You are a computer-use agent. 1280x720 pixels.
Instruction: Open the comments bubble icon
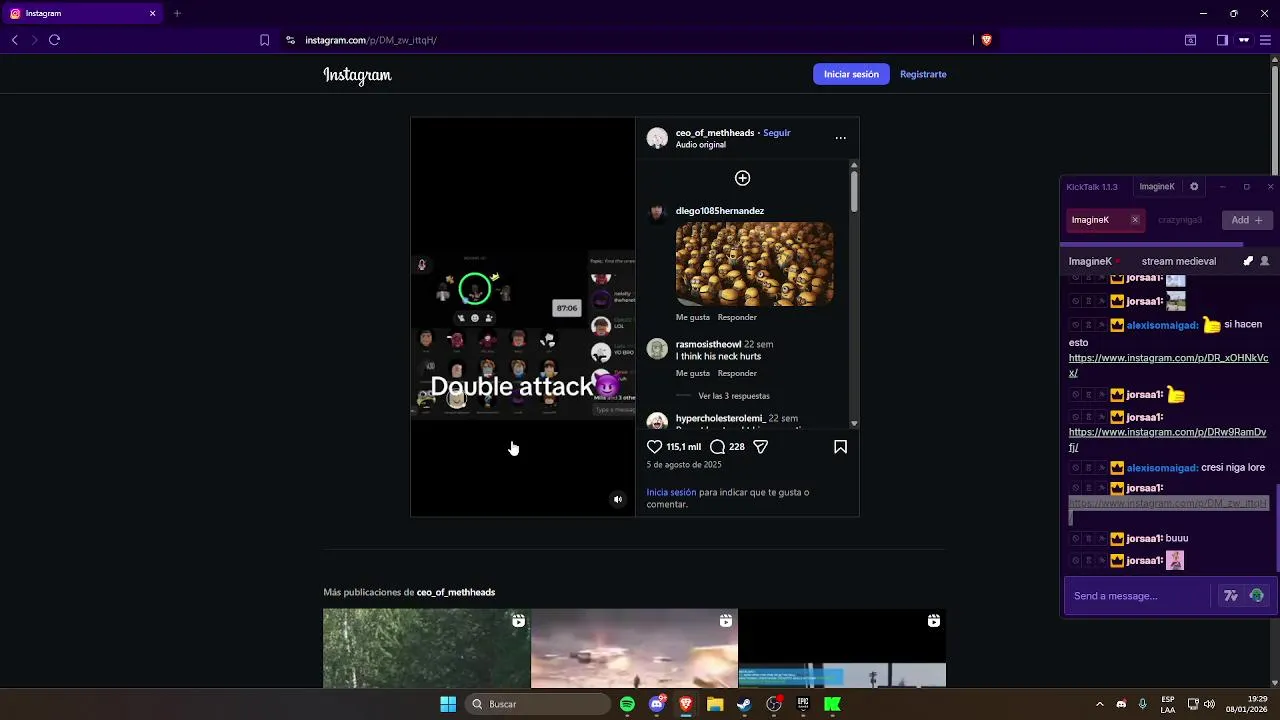pos(717,447)
